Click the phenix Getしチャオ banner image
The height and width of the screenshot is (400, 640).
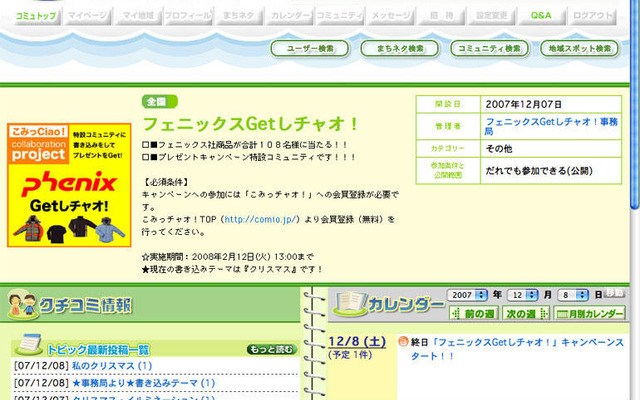[x=69, y=185]
